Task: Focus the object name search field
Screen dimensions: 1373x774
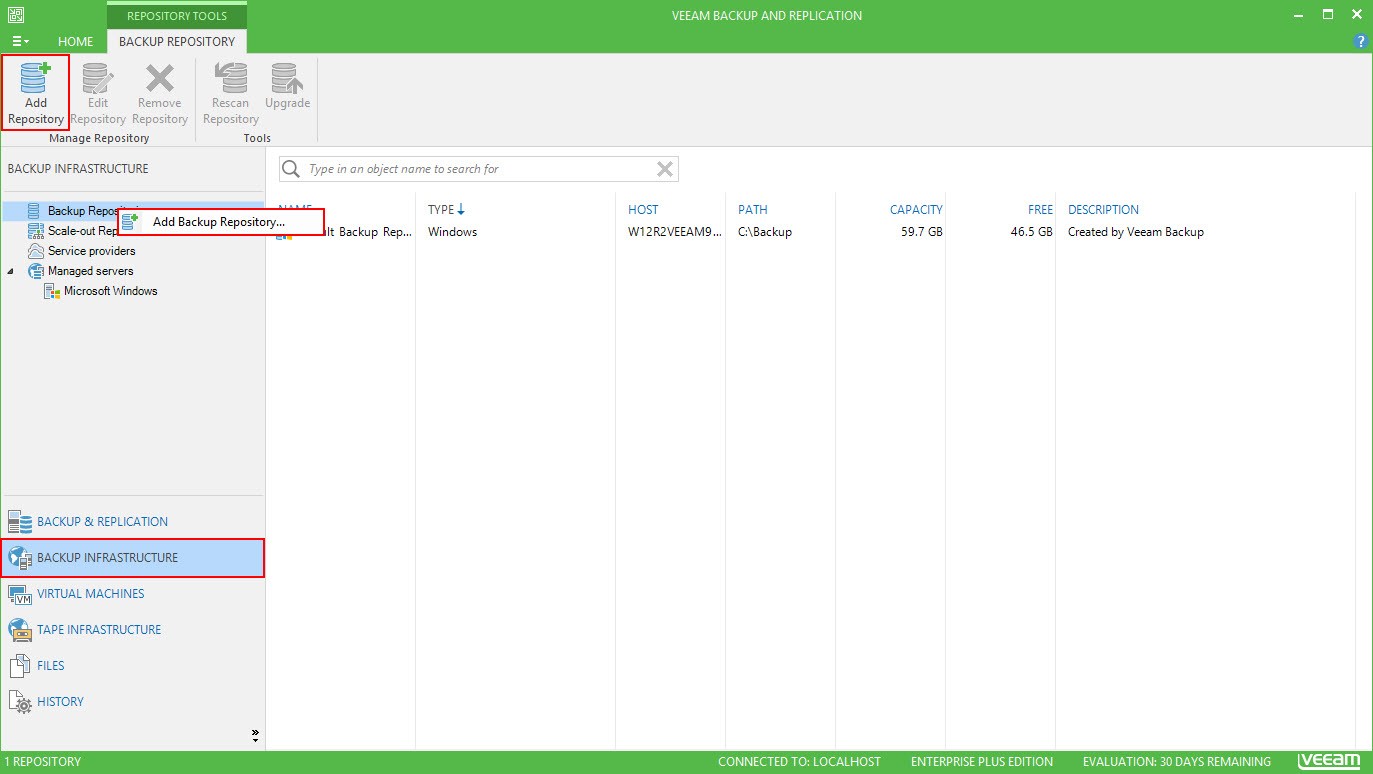Action: point(479,169)
